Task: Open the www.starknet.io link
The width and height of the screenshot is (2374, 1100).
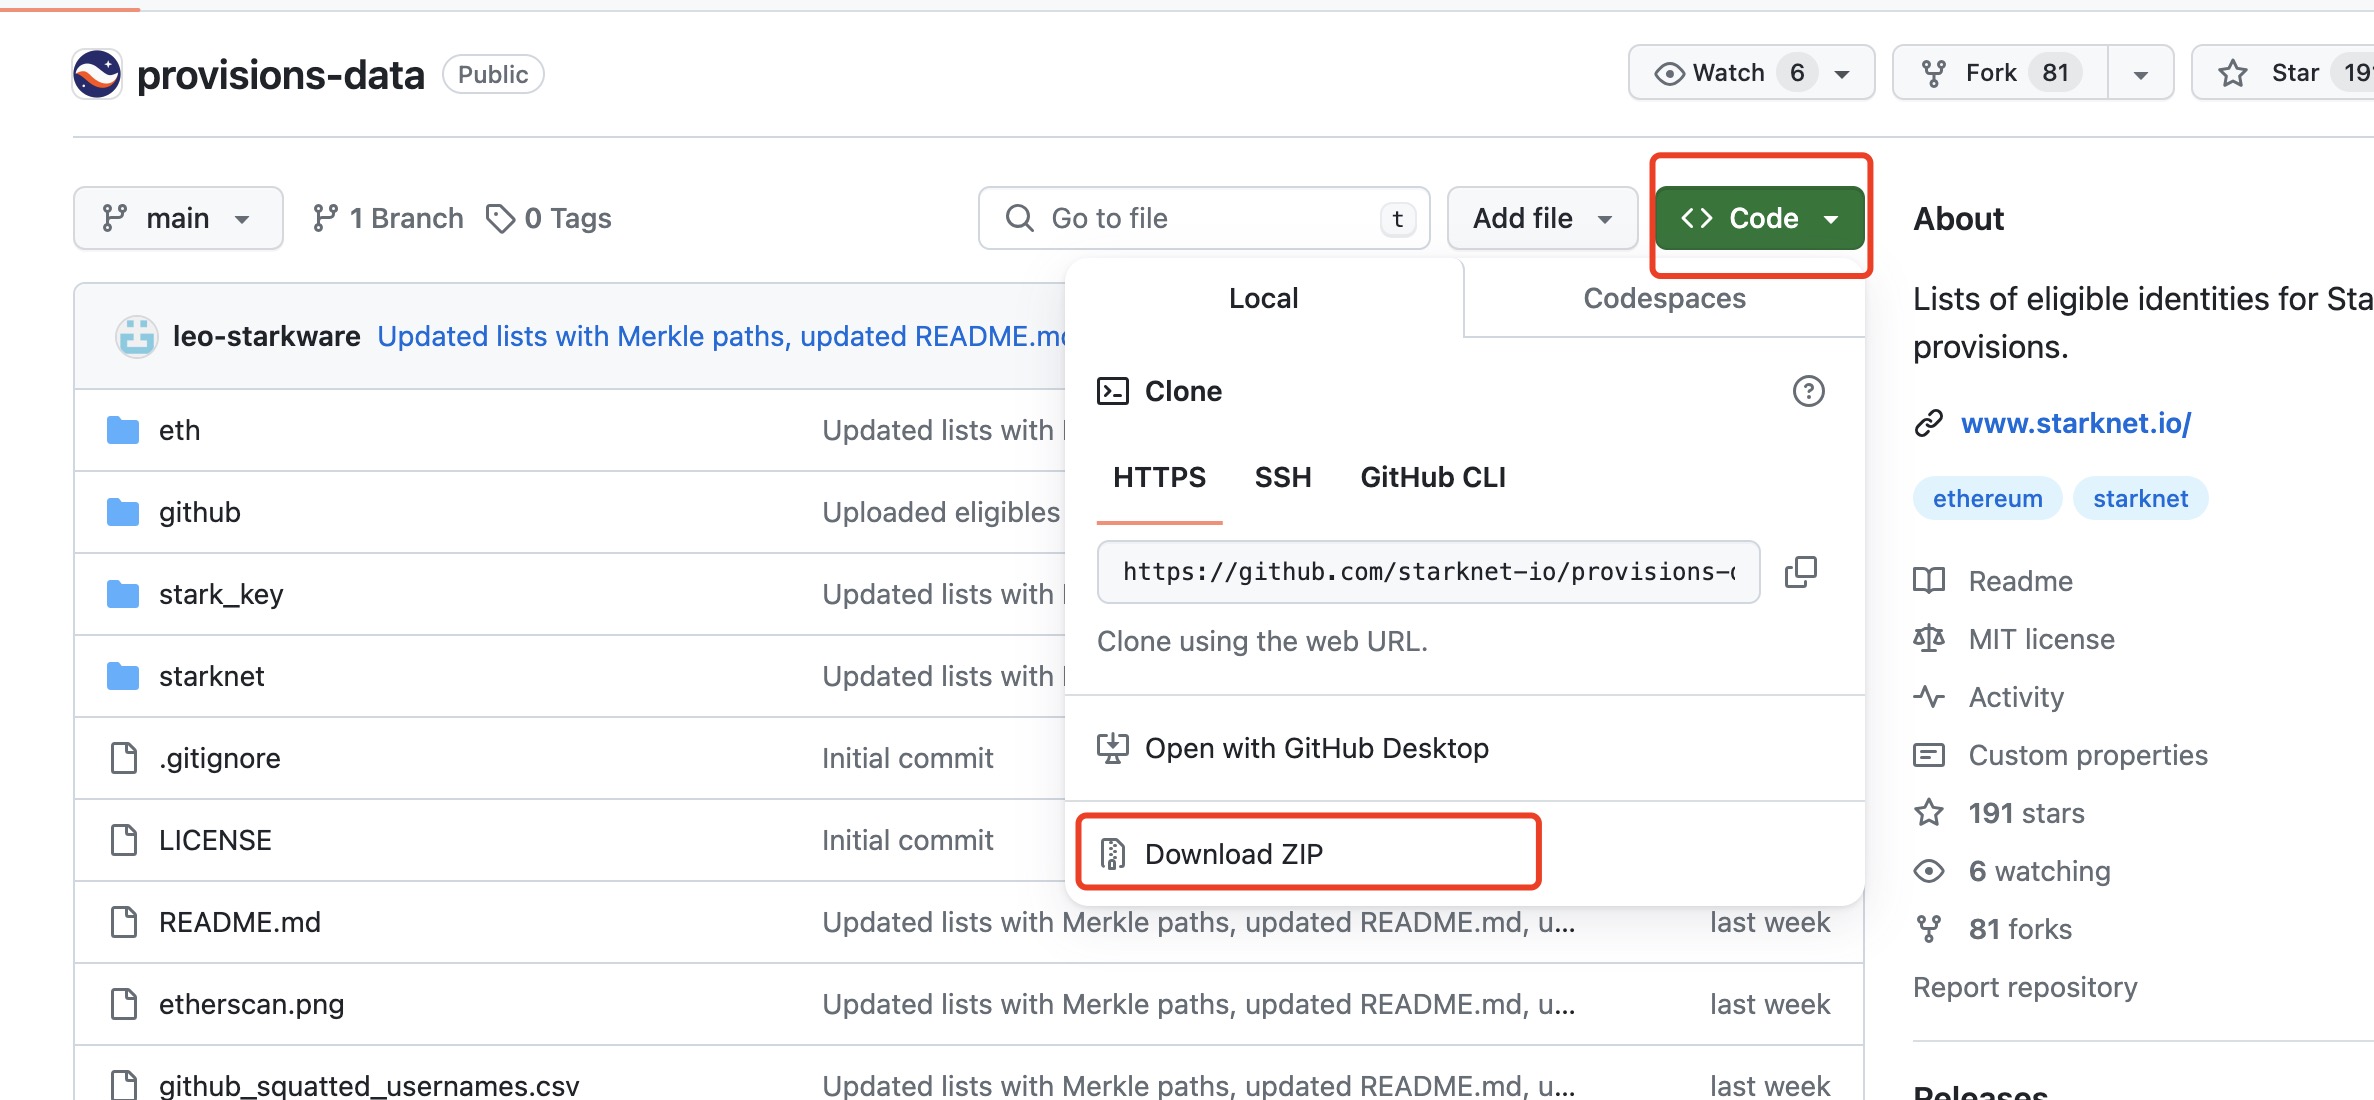Action: 2076,424
